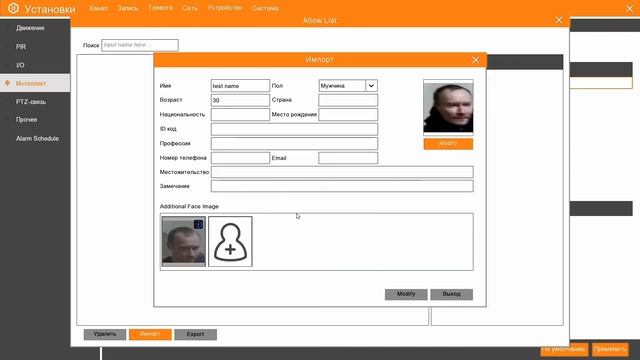Image resolution: width=640 pixels, height=360 pixels.
Task: Open the Канал top menu
Action: [98, 8]
